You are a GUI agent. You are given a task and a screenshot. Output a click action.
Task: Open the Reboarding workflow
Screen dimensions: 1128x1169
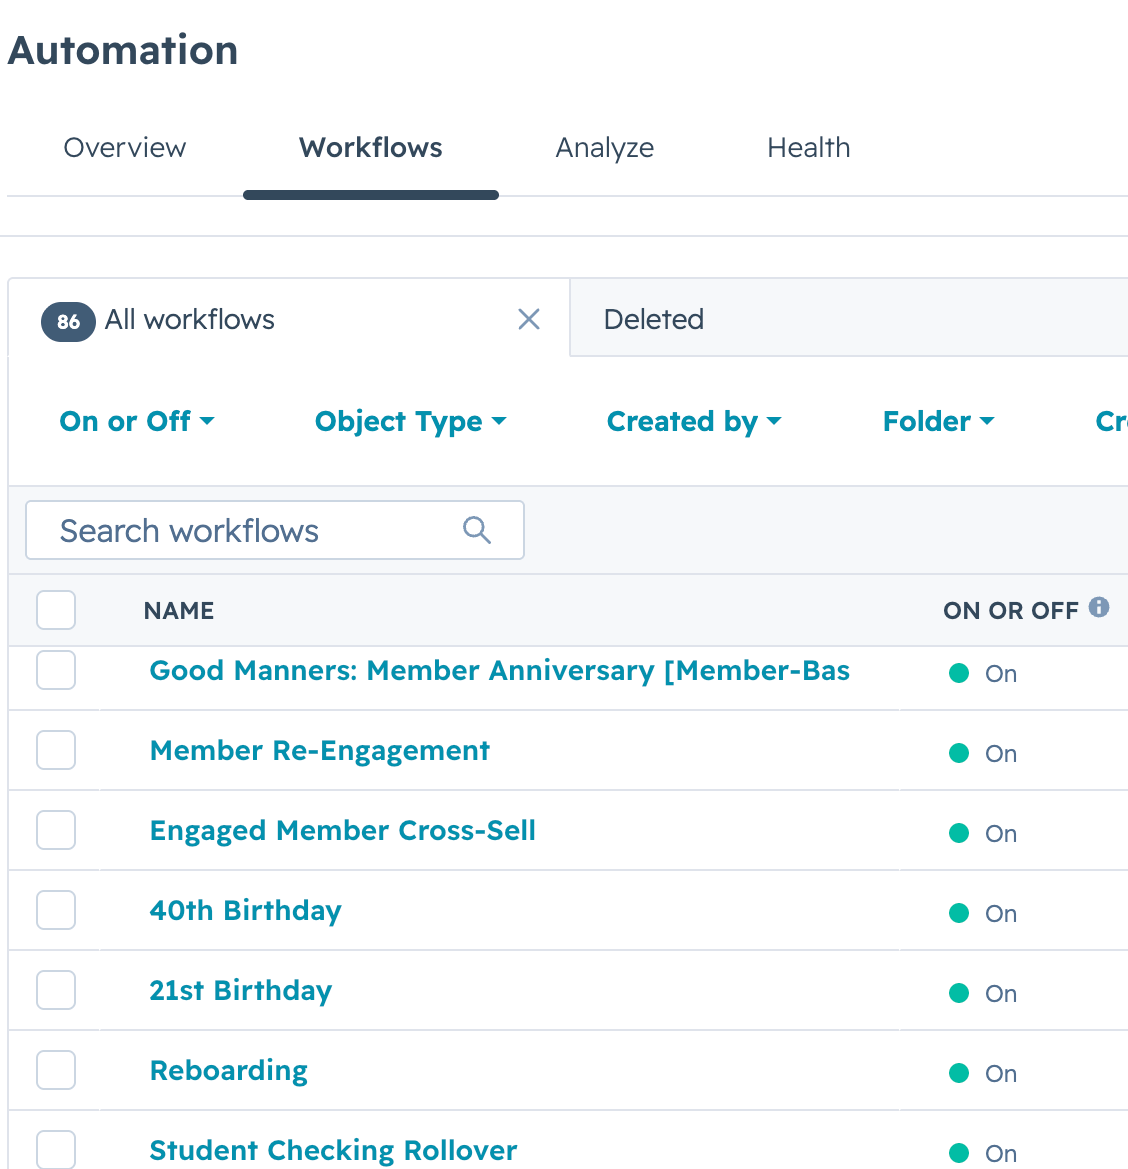(229, 1071)
